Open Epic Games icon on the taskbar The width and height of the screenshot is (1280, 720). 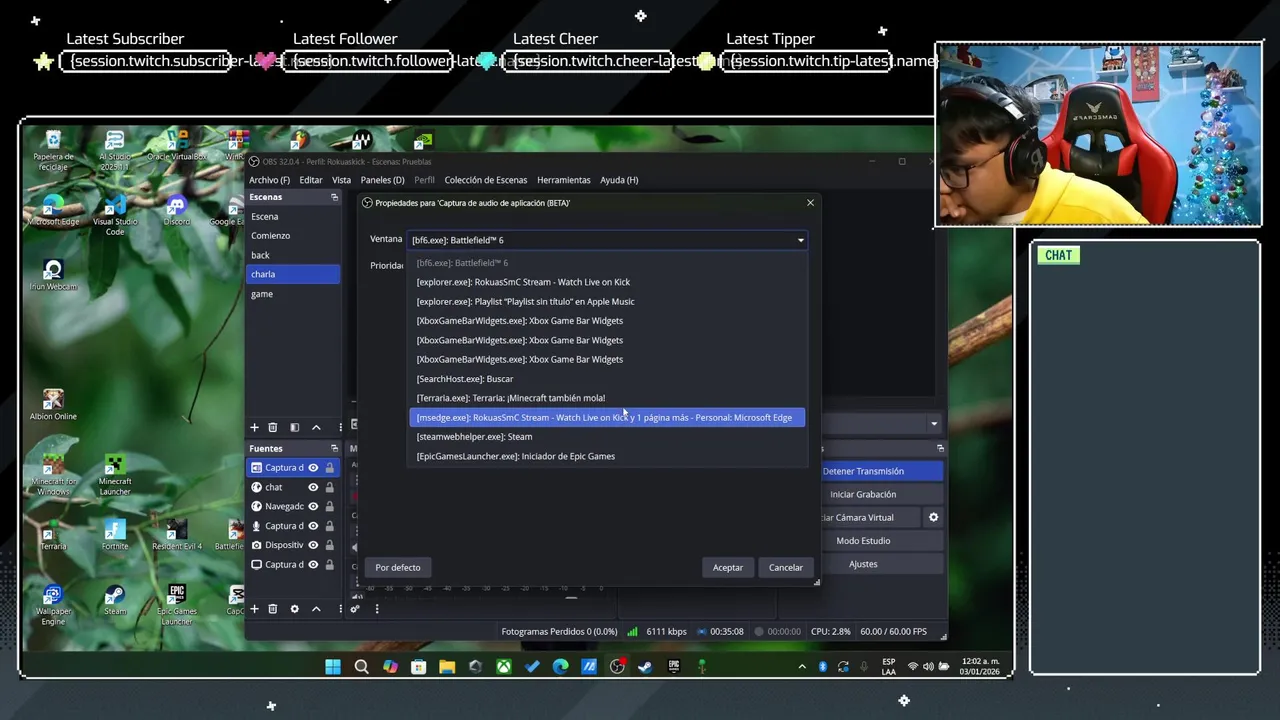point(674,667)
